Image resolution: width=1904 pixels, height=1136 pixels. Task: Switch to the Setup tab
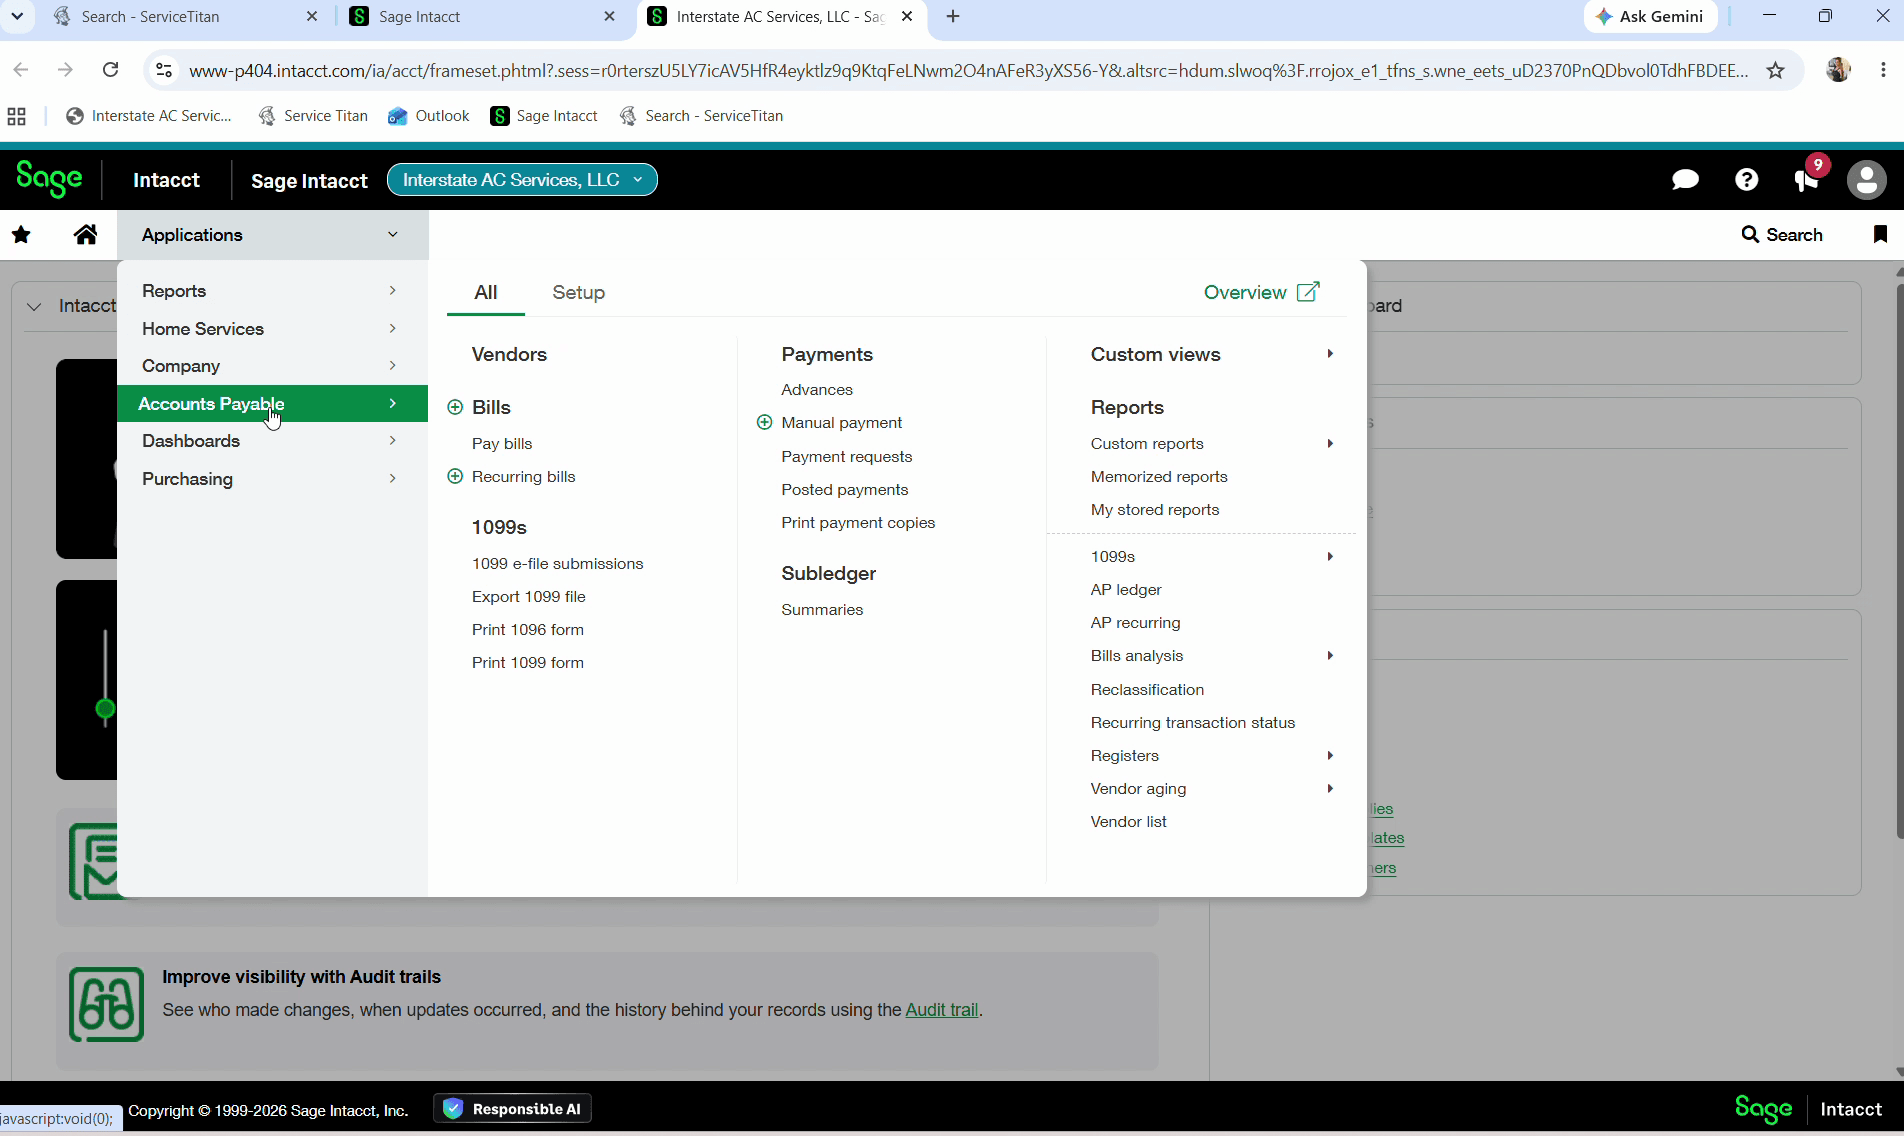click(579, 292)
